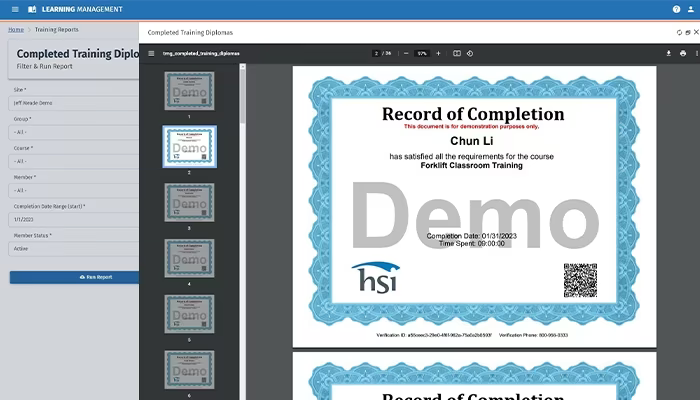This screenshot has width=700, height=400.
Task: Toggle the PDF sidebar thumbnails menu
Action: (x=151, y=54)
